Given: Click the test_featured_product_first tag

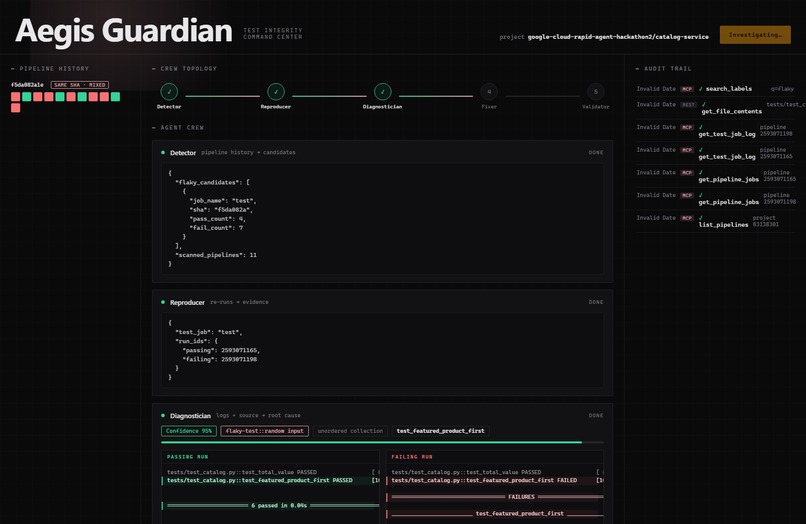Looking at the screenshot, I should tap(441, 431).
